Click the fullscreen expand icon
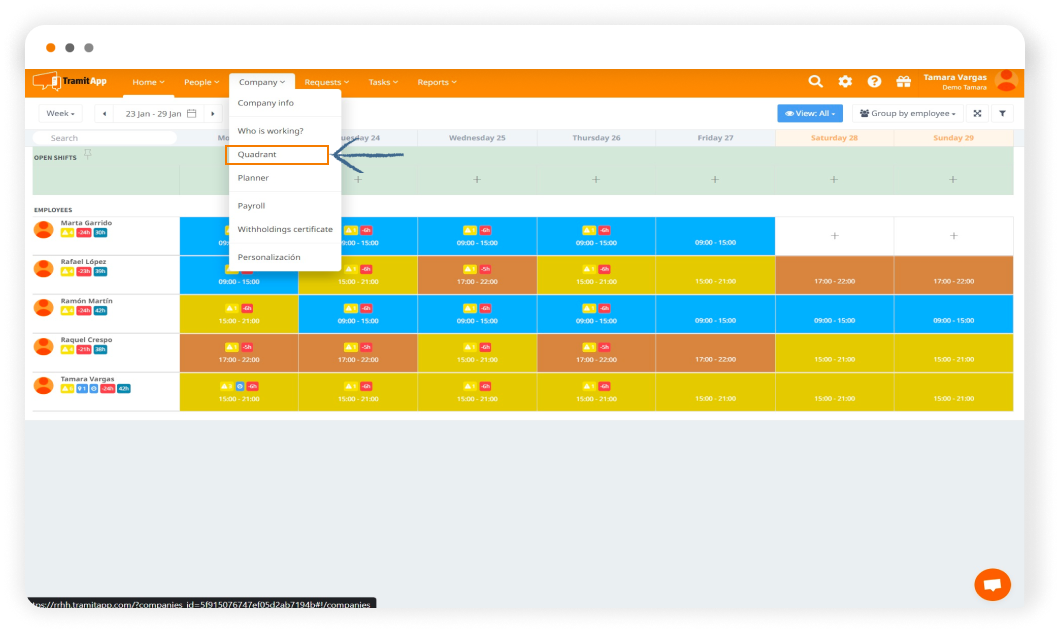The width and height of the screenshot is (1061, 633). tap(977, 114)
